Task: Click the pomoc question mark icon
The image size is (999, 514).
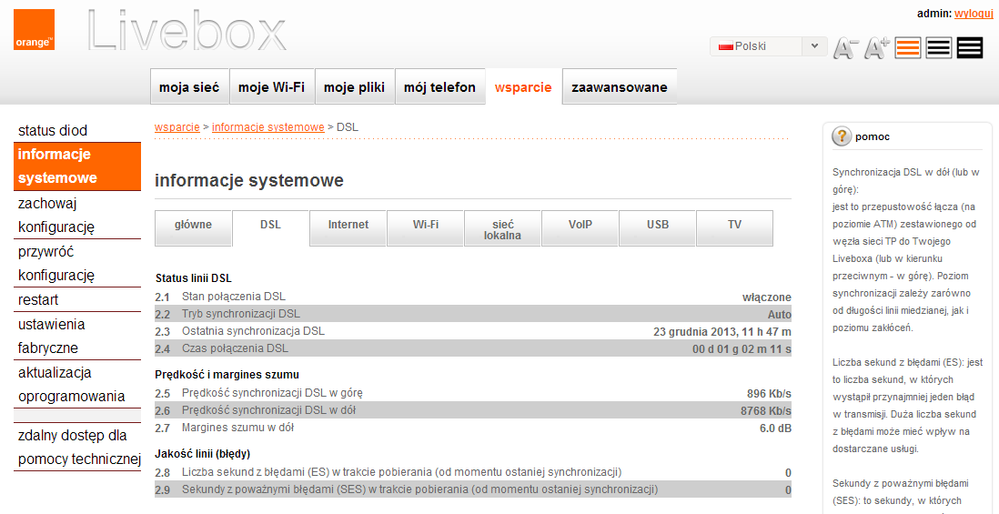Action: click(x=841, y=136)
